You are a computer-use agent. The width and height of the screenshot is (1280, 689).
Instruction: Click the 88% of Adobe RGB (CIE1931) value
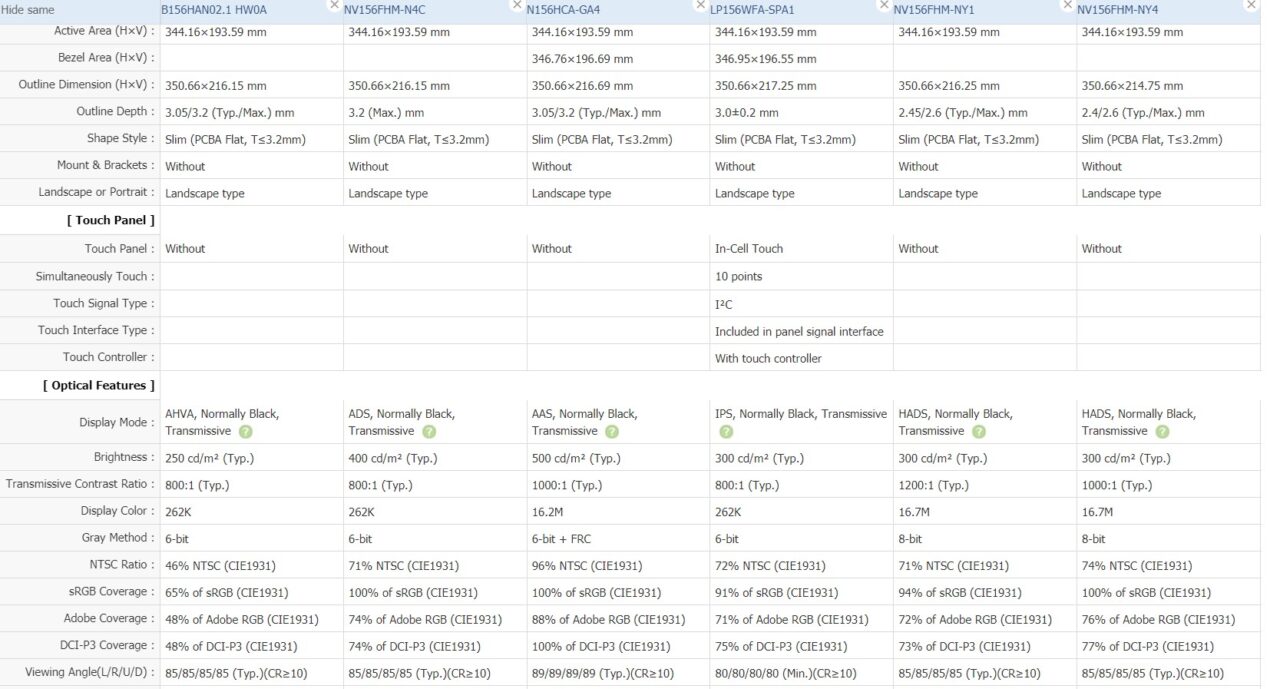(608, 620)
